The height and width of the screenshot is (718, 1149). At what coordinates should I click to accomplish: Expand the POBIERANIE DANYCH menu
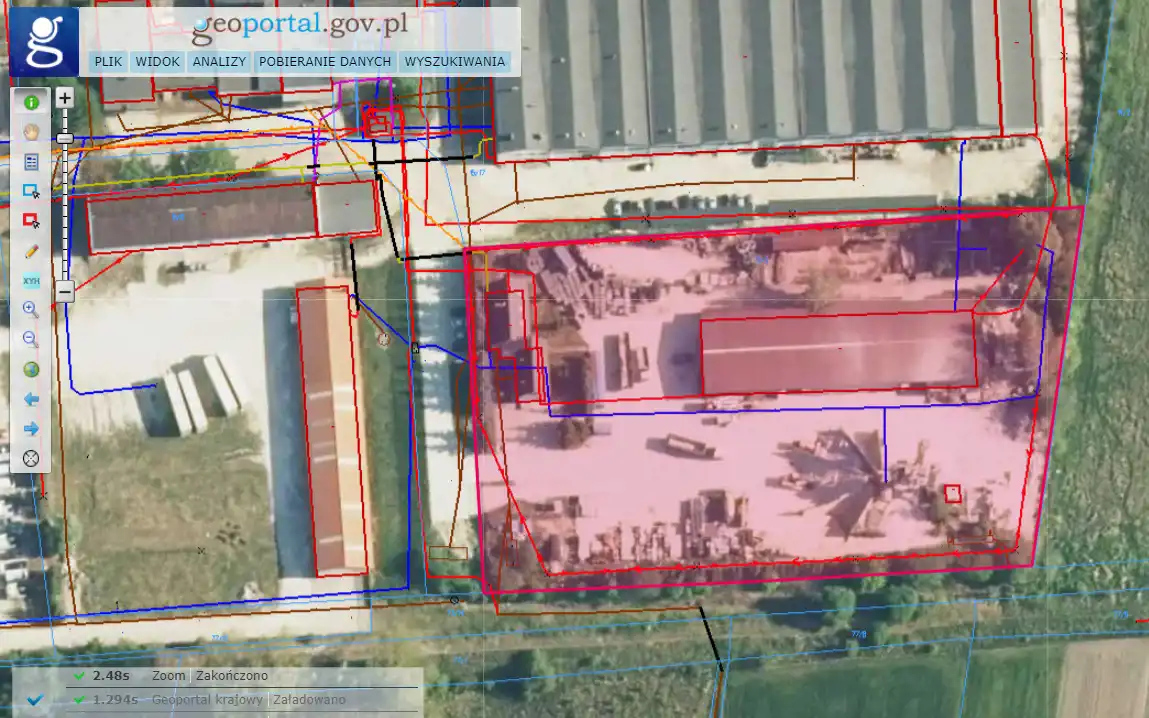pos(324,62)
